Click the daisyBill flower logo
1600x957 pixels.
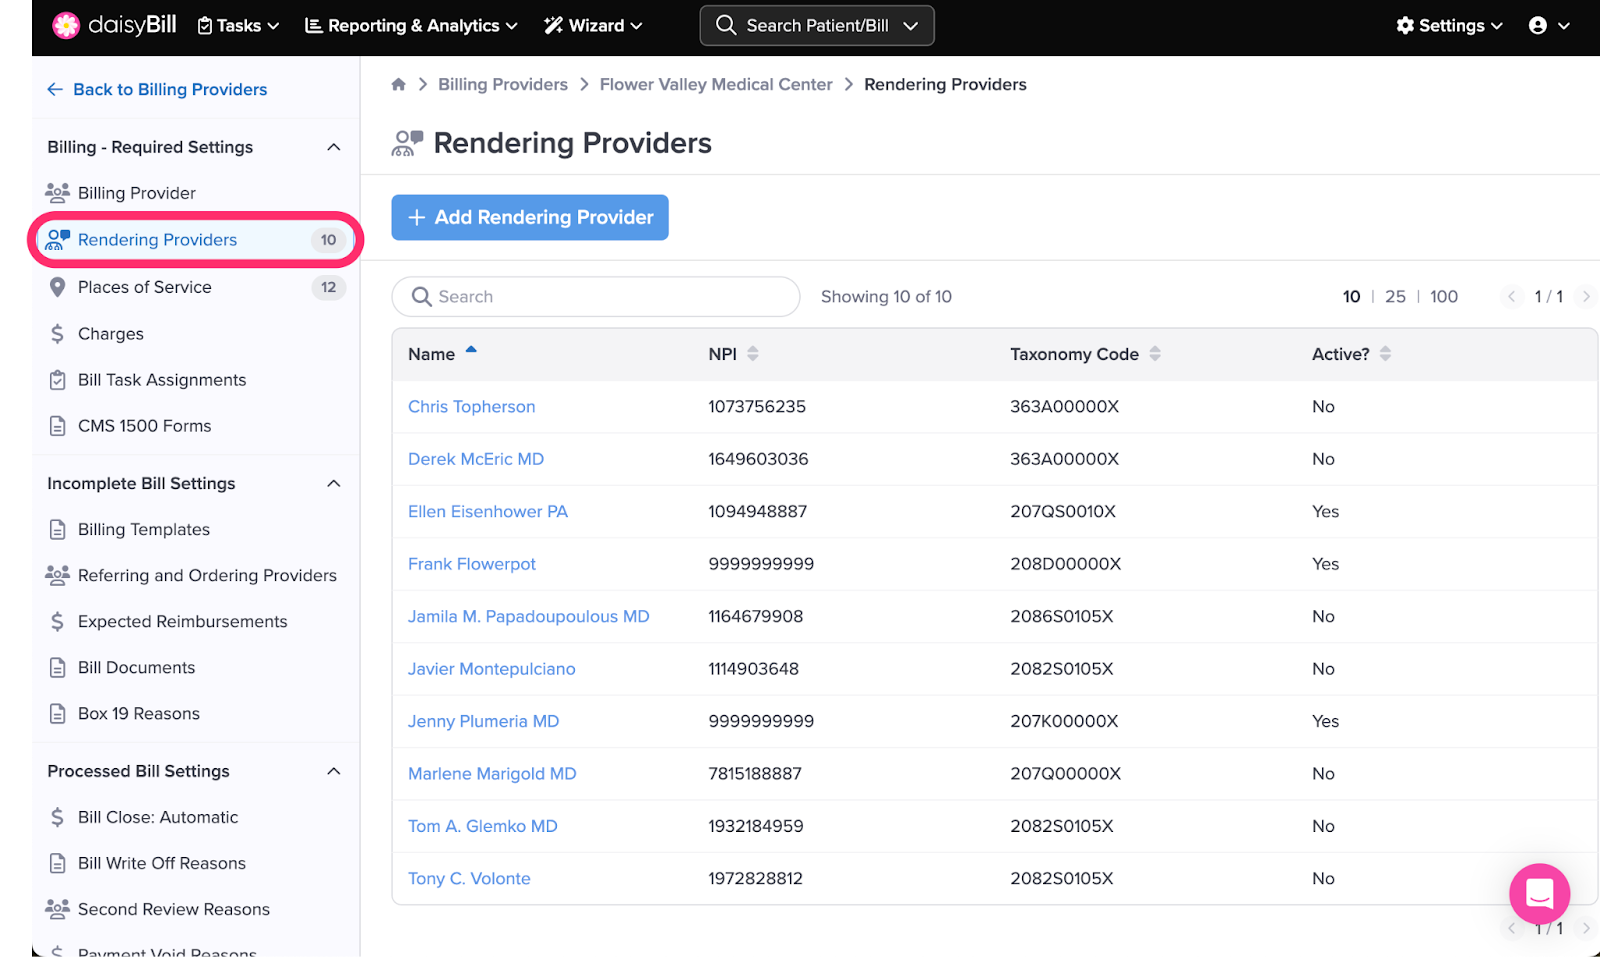click(66, 25)
